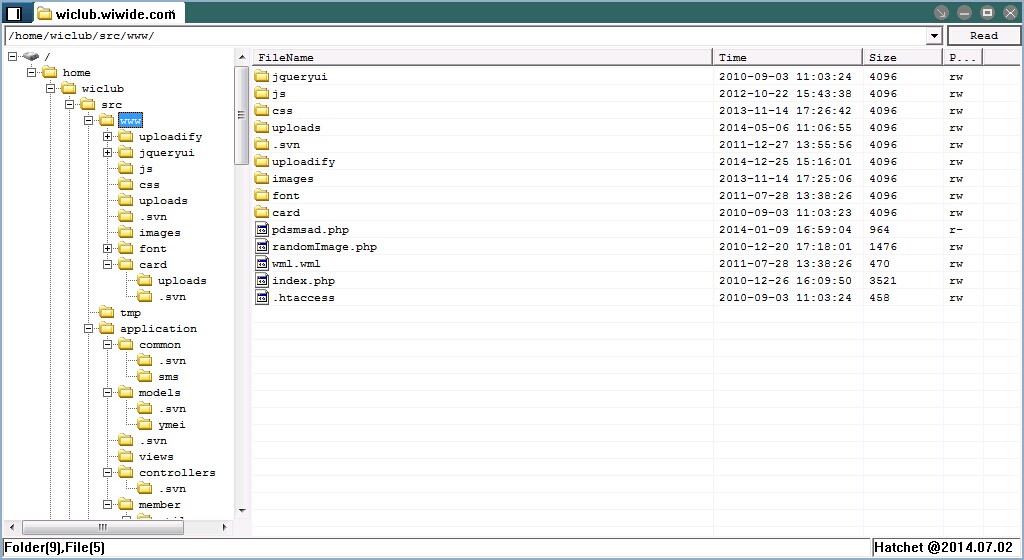The height and width of the screenshot is (560, 1024).
Task: Click the images folder icon in file list
Action: click(x=262, y=178)
